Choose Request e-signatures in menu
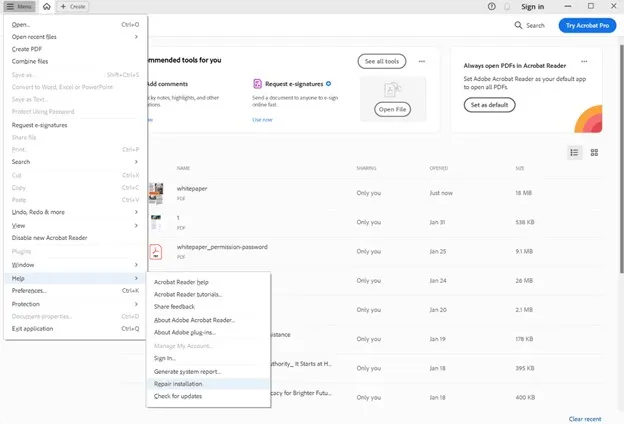The image size is (624, 424). (75, 125)
